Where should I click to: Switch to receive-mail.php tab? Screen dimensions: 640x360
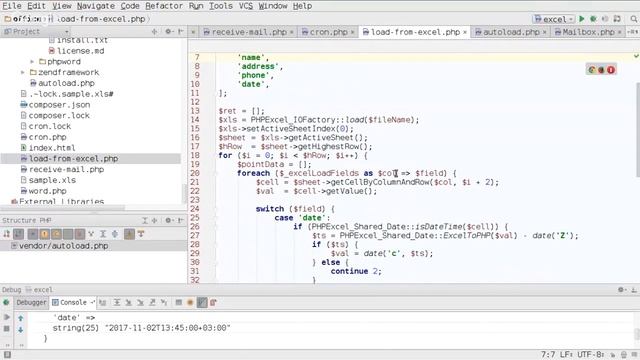[249, 32]
